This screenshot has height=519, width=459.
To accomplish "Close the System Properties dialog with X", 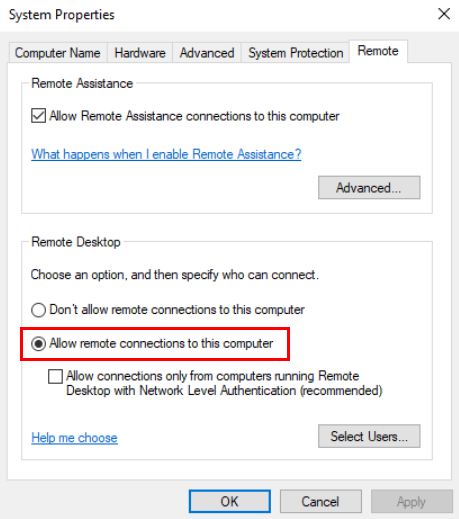I will point(444,14).
